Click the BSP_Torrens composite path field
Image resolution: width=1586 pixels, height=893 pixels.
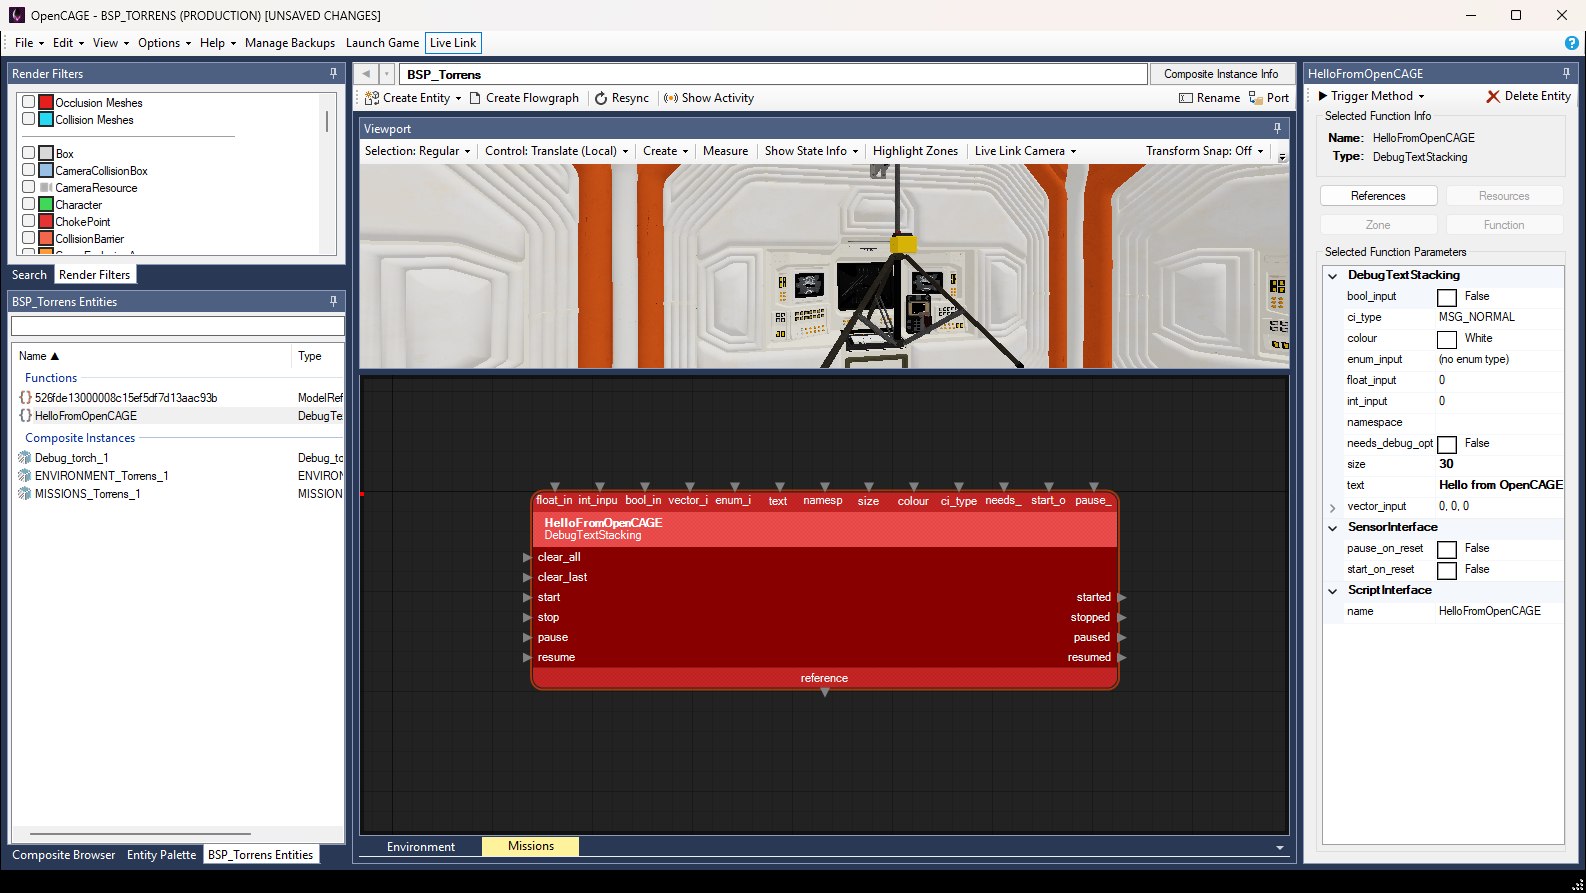tap(773, 74)
